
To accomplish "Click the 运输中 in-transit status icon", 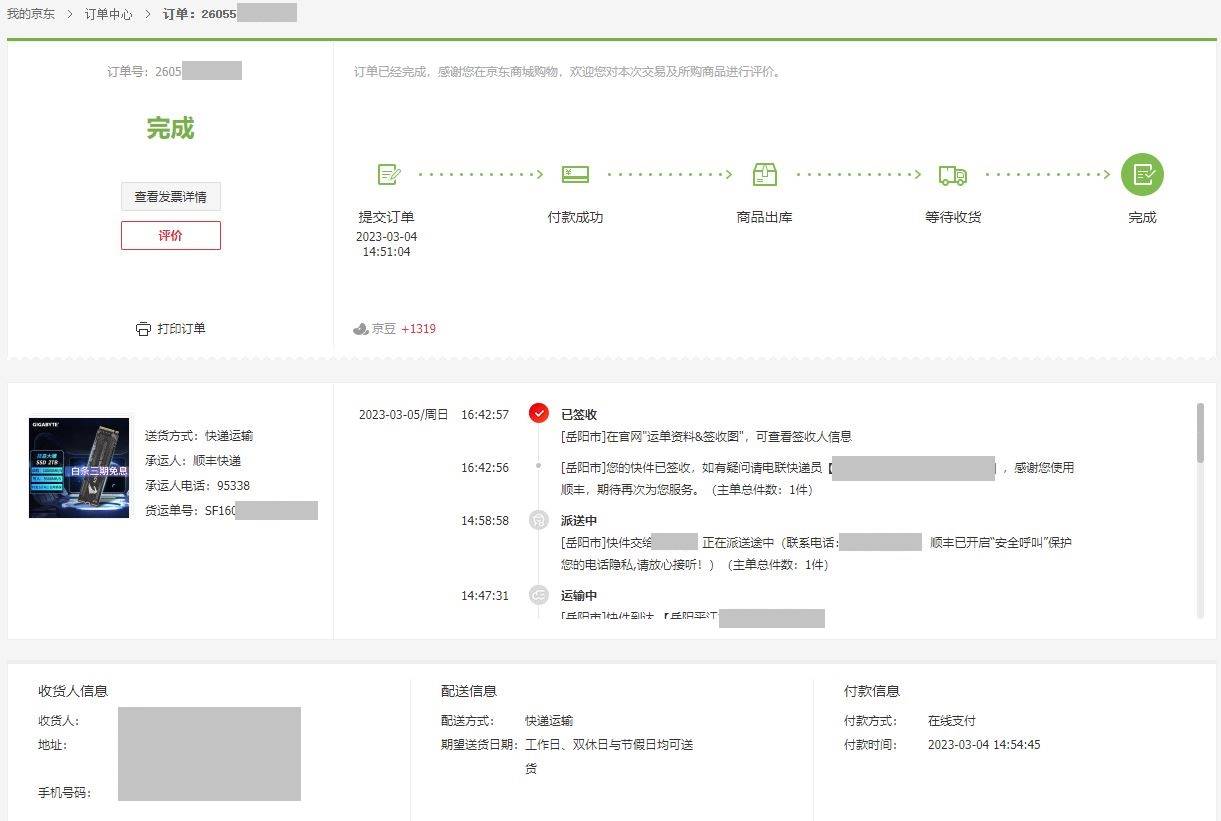I will coord(538,595).
